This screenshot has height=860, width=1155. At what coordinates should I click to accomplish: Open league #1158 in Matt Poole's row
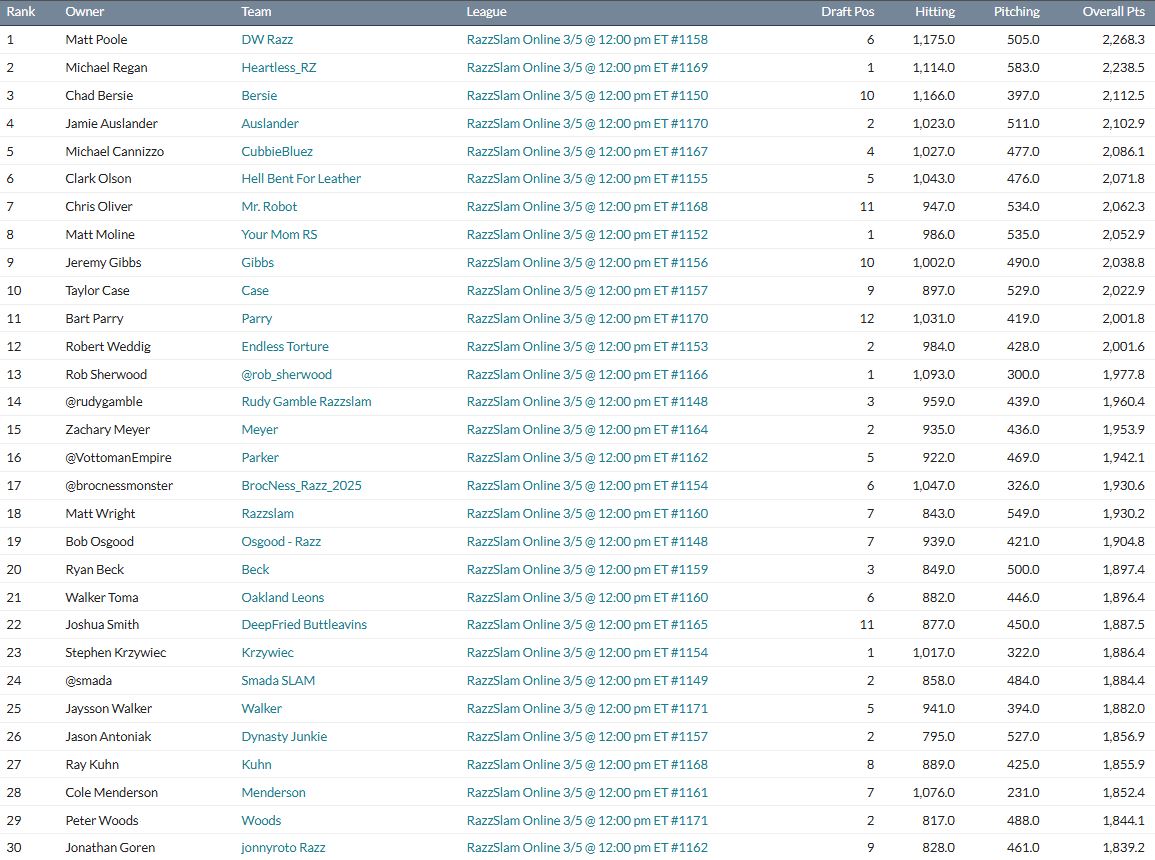point(587,40)
